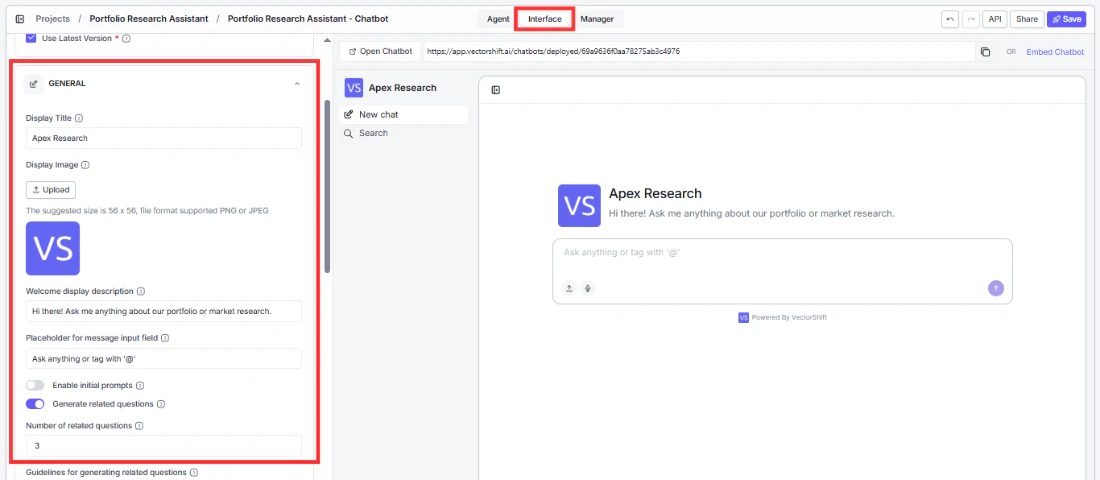1100x480 pixels.
Task: Click the Embed Chatbot link
Action: point(1055,52)
